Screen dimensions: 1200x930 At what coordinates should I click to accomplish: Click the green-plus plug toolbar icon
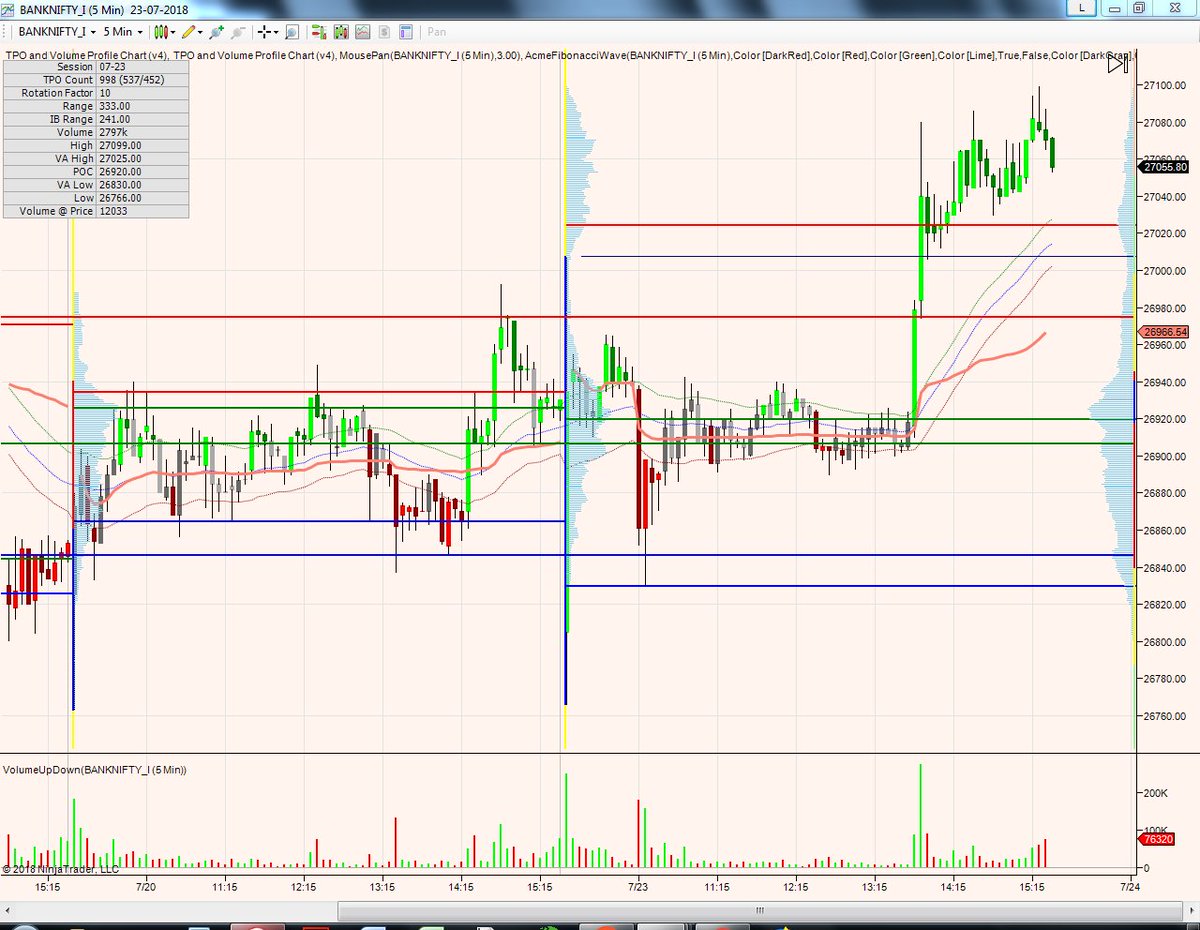pos(217,32)
